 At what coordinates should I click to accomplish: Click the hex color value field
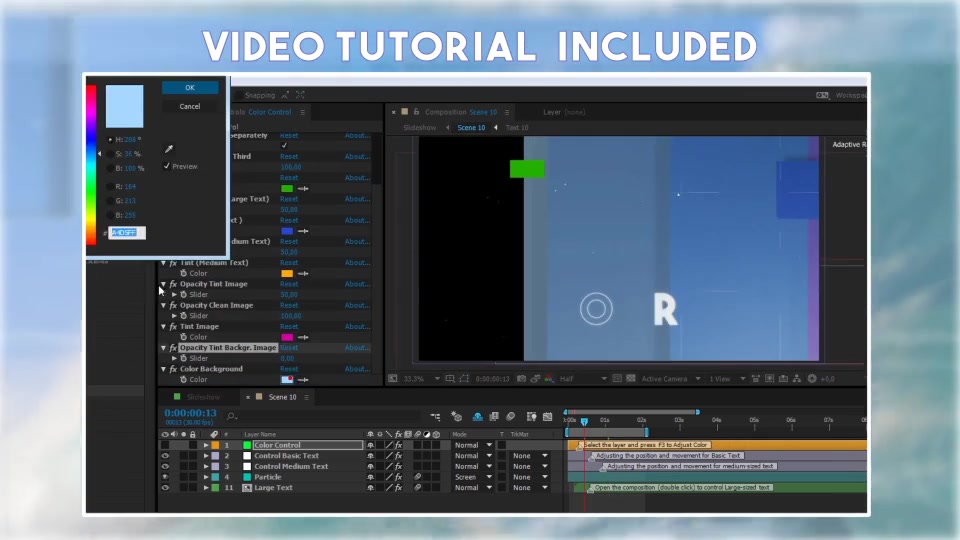coord(127,233)
